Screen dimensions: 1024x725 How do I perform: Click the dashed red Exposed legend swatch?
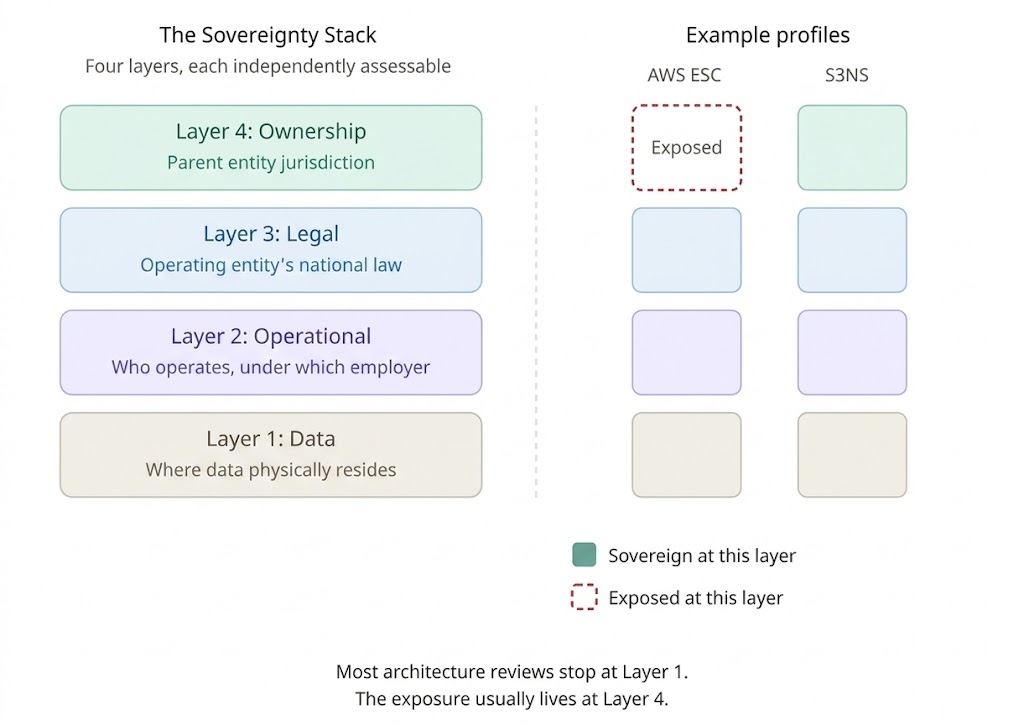click(x=584, y=598)
